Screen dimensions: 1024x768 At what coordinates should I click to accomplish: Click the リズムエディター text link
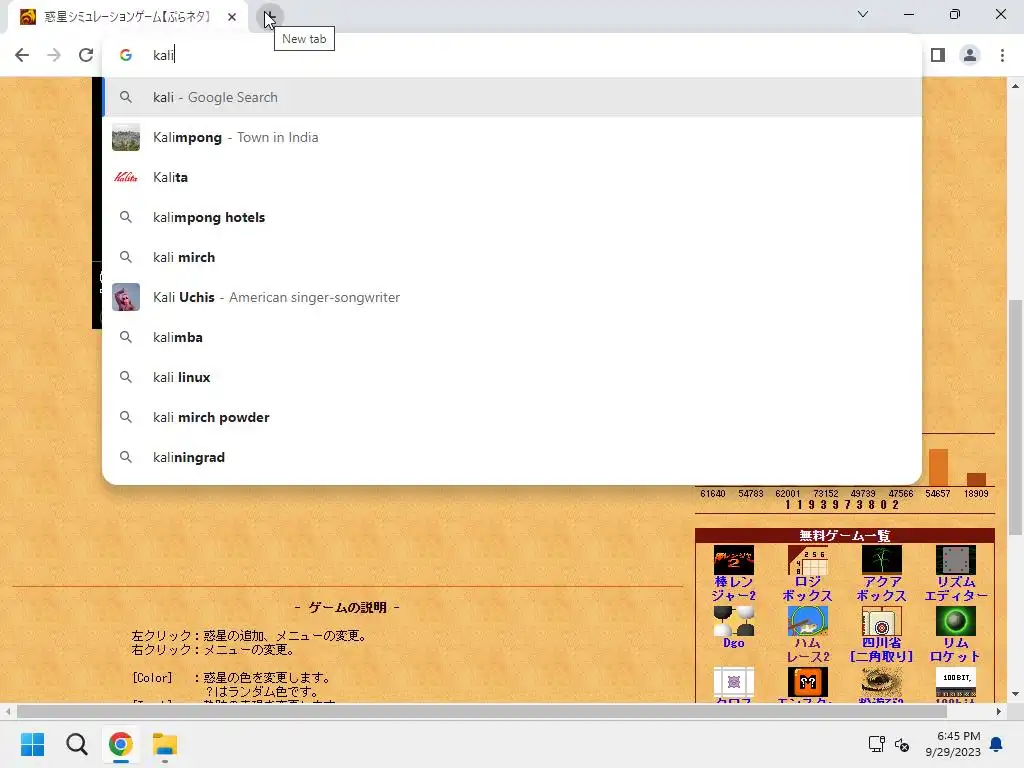(955, 589)
